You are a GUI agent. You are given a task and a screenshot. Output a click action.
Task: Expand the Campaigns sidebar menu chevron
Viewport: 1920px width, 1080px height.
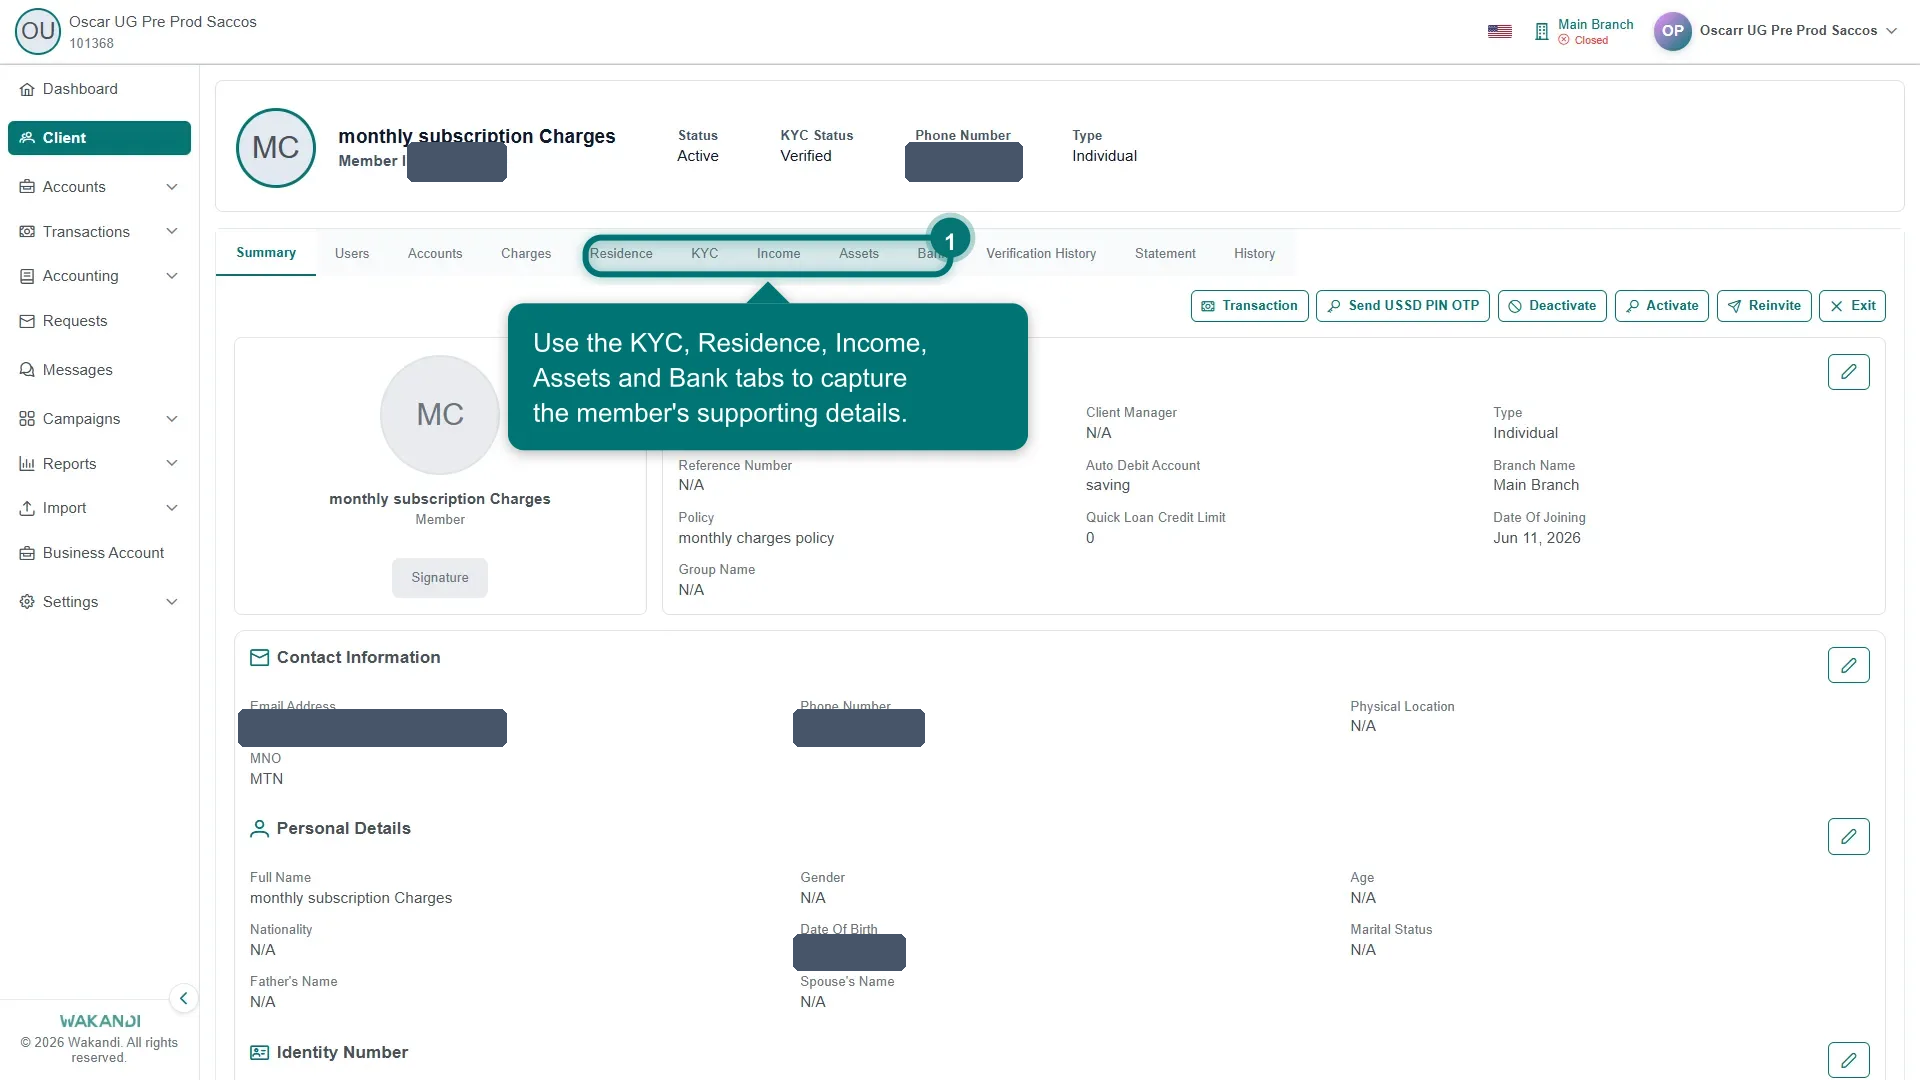coord(172,419)
